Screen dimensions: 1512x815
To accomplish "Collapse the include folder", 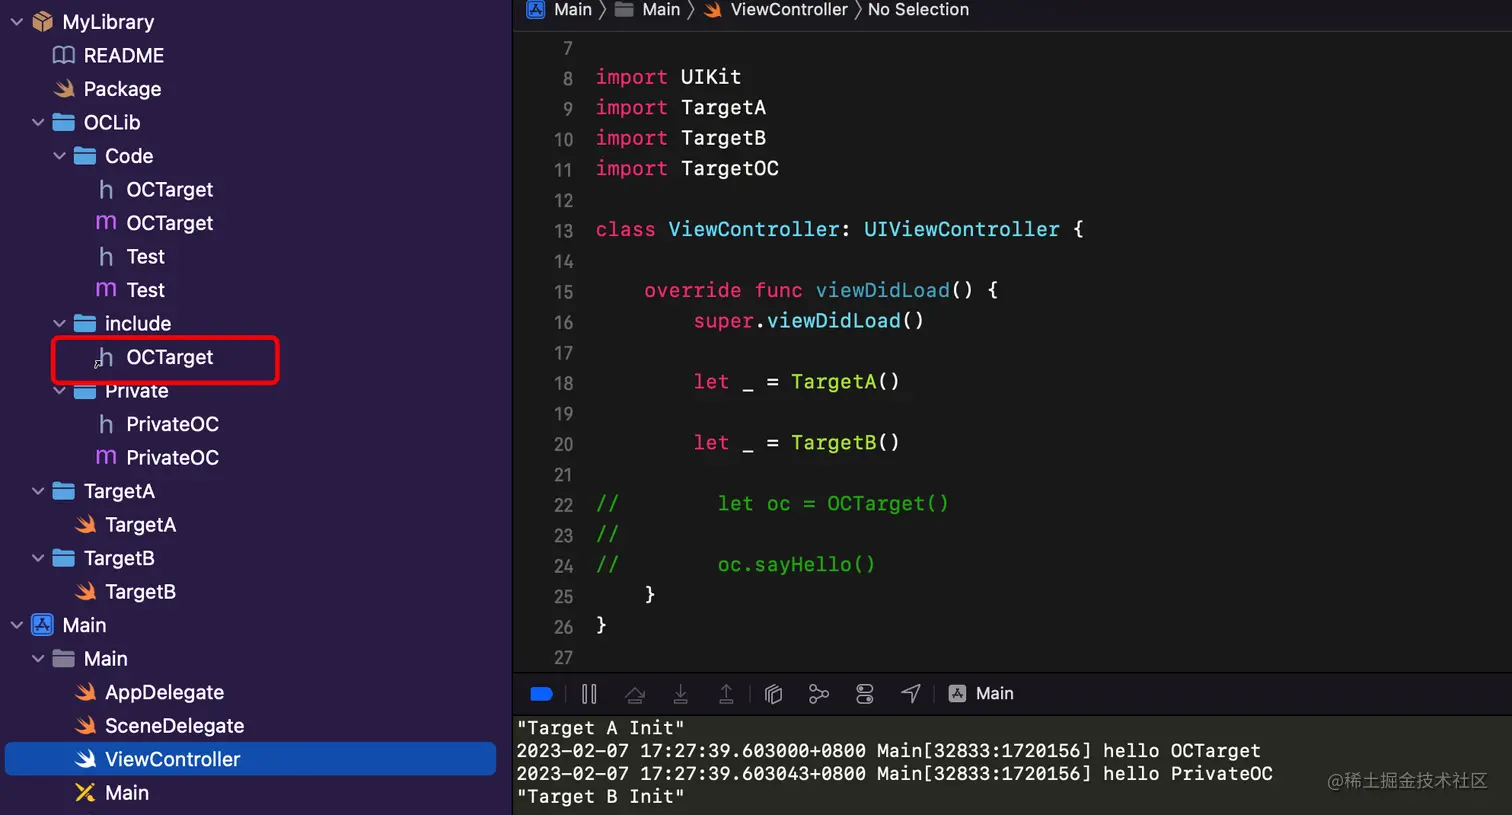I will (x=59, y=324).
